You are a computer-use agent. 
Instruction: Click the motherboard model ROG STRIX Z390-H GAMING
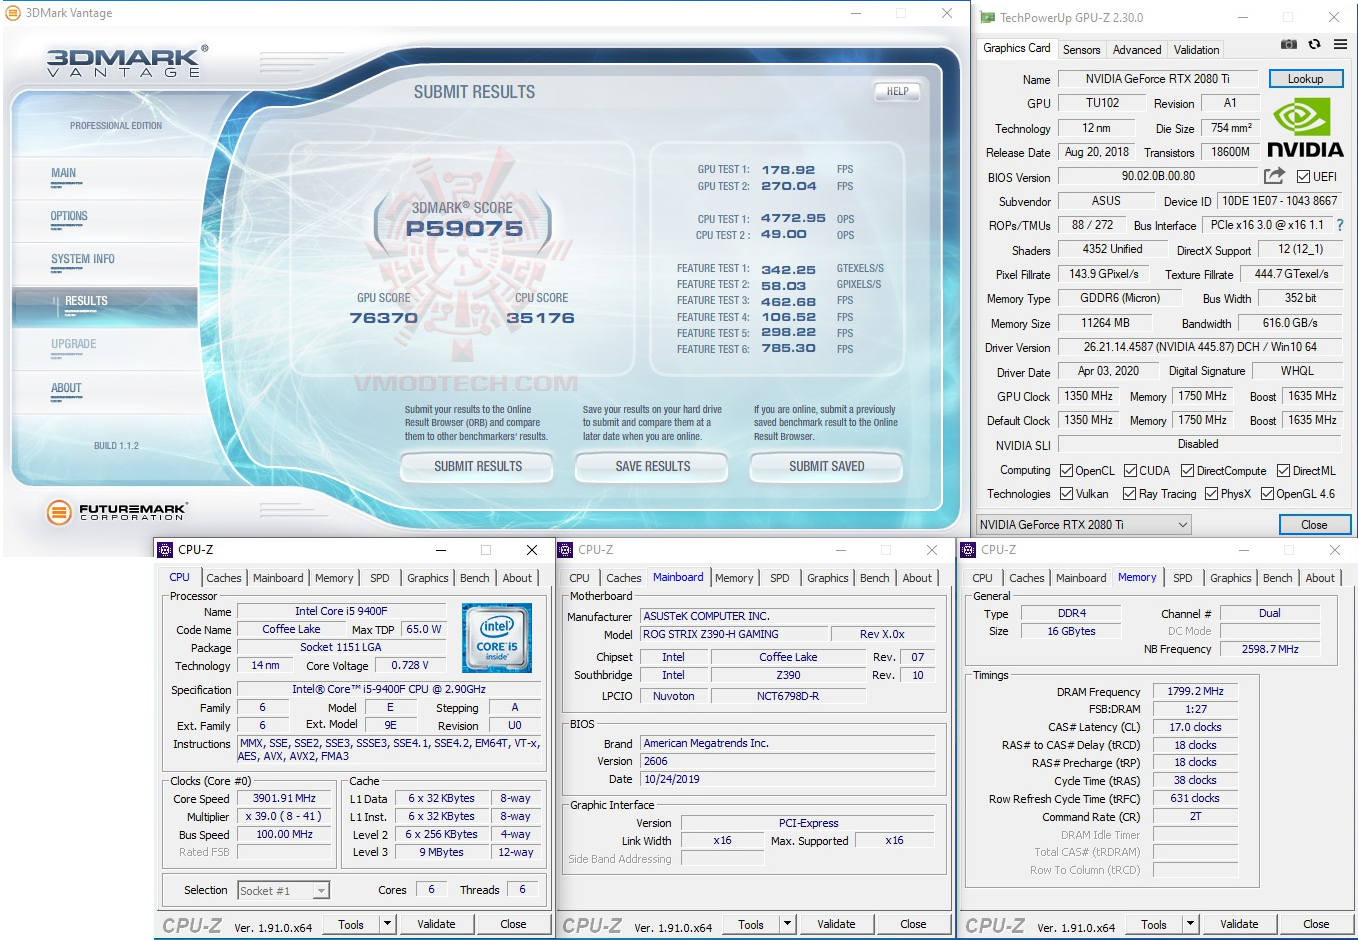734,634
